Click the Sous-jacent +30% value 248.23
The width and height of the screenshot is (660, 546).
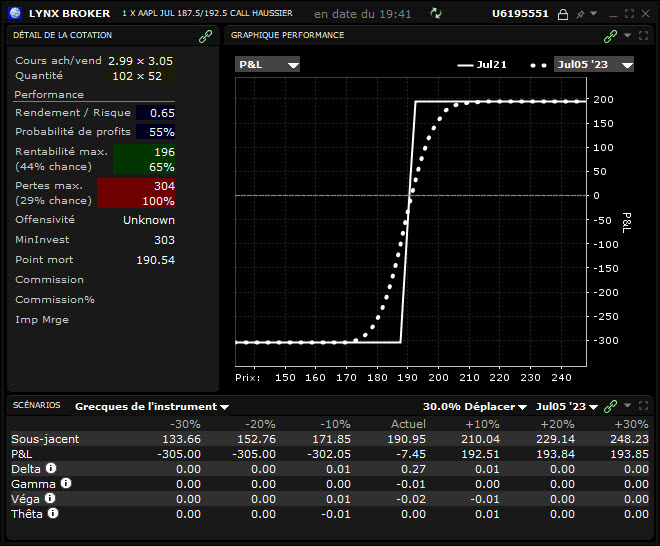tap(629, 439)
